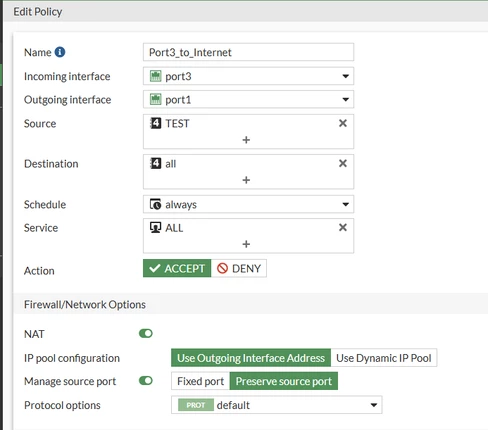Toggle the Manage source port switch
This screenshot has width=488, height=430.
point(146,381)
